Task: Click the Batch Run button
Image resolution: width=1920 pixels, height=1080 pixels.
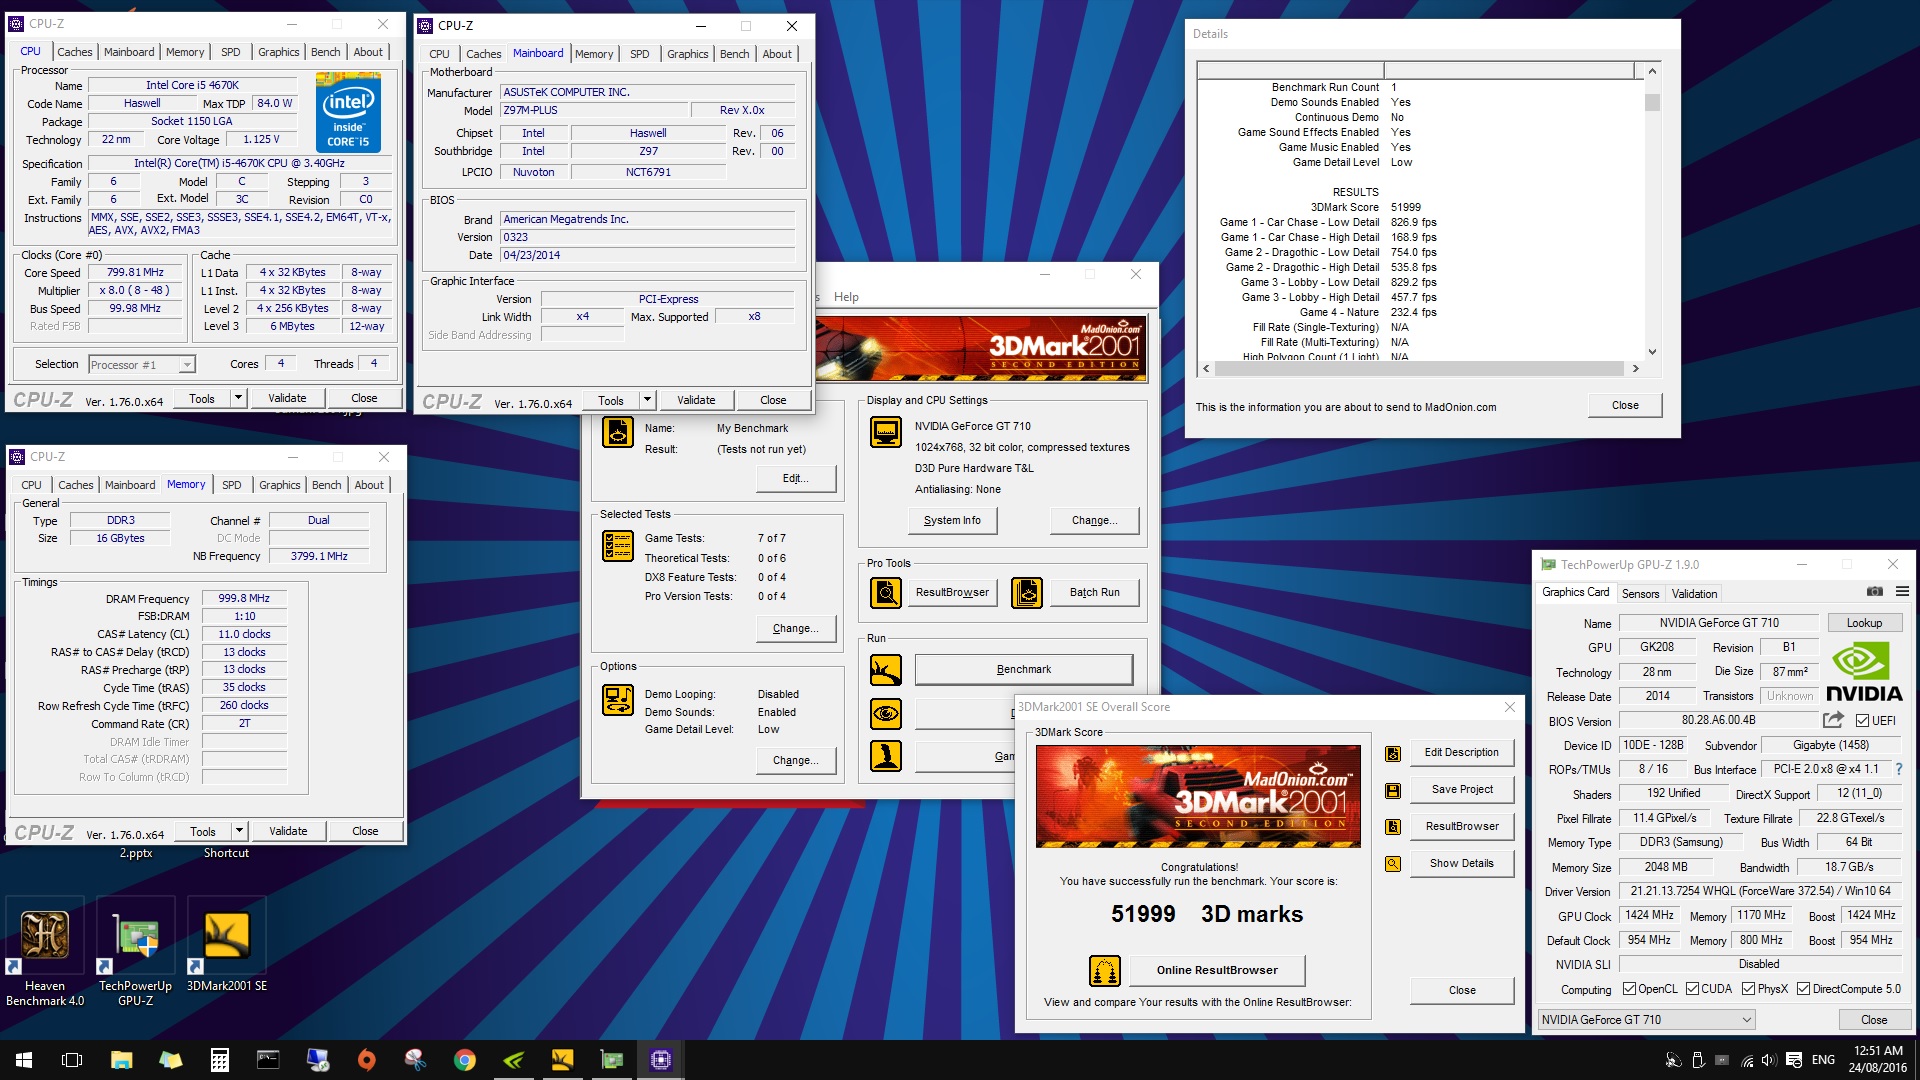Action: point(1094,593)
